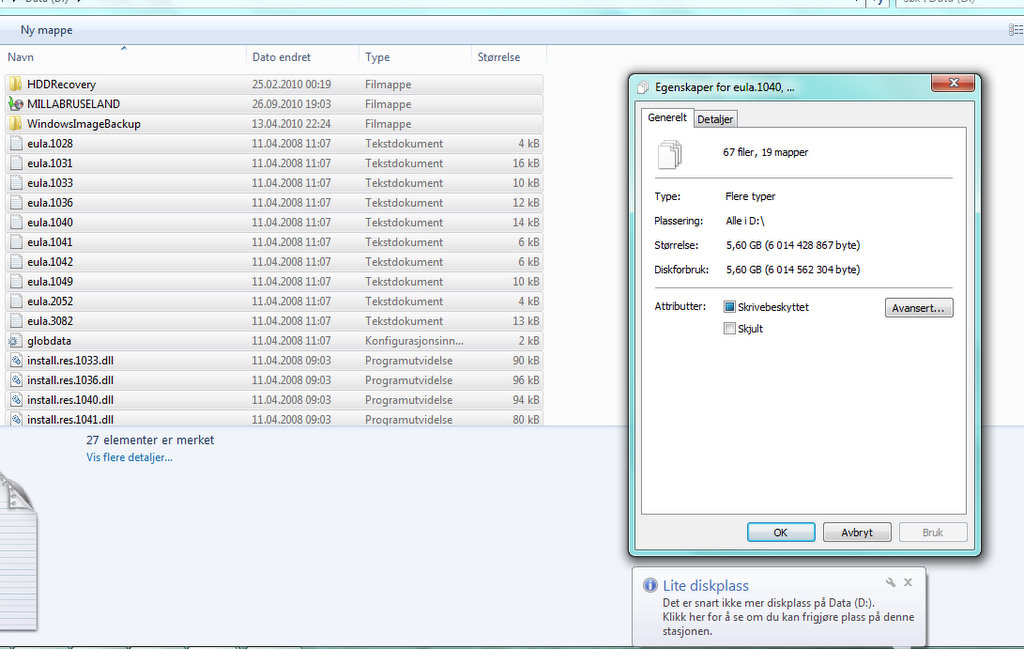Click the eula.1033 file icon
This screenshot has height=649, width=1024.
pyautogui.click(x=16, y=183)
